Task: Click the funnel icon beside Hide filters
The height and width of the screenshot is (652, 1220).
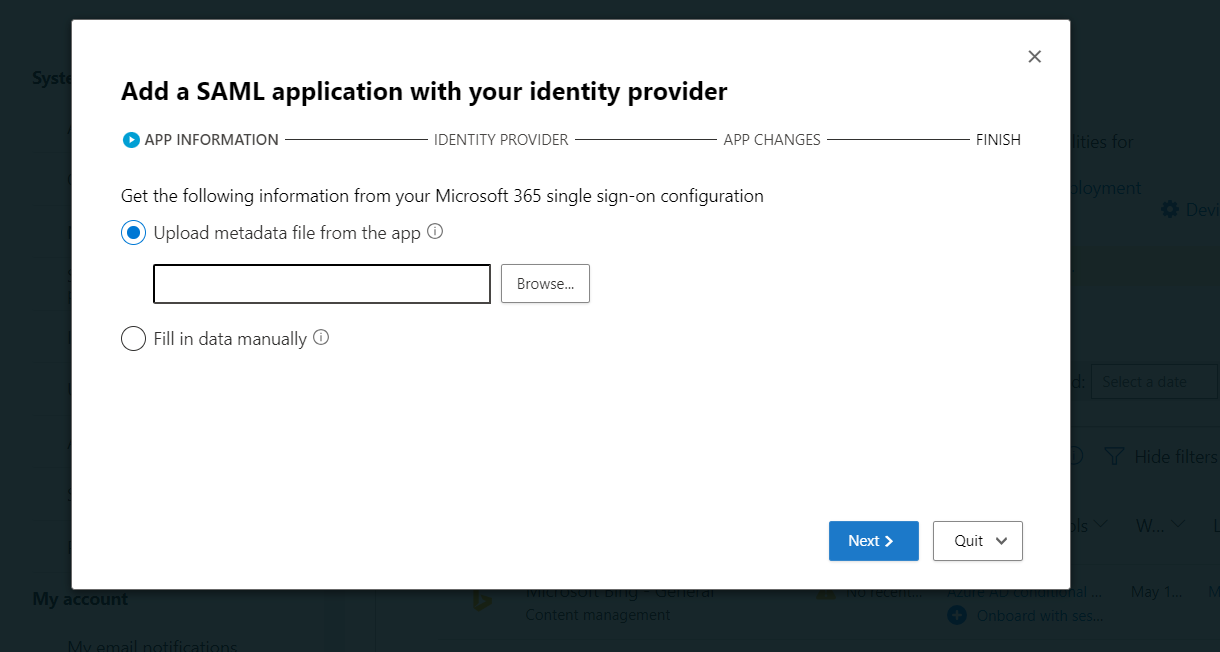Action: [x=1113, y=457]
